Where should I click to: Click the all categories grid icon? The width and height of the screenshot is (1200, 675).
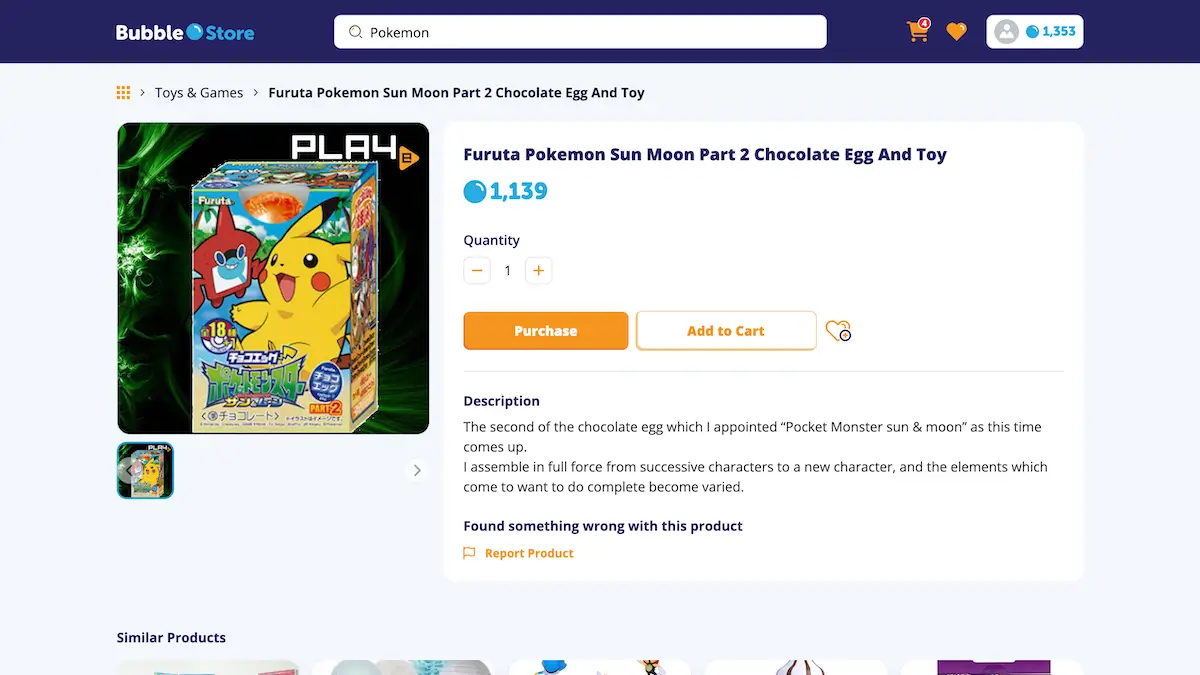tap(123, 93)
